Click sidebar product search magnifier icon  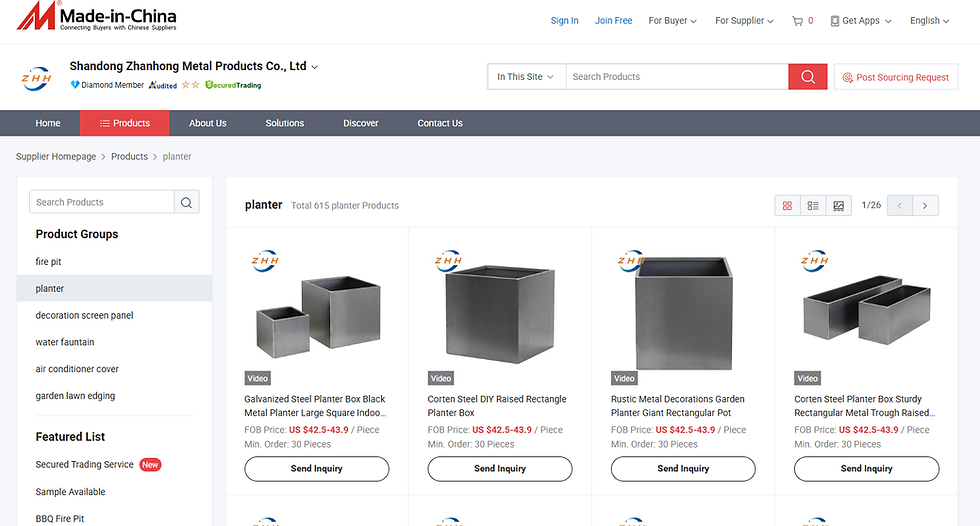click(x=186, y=202)
